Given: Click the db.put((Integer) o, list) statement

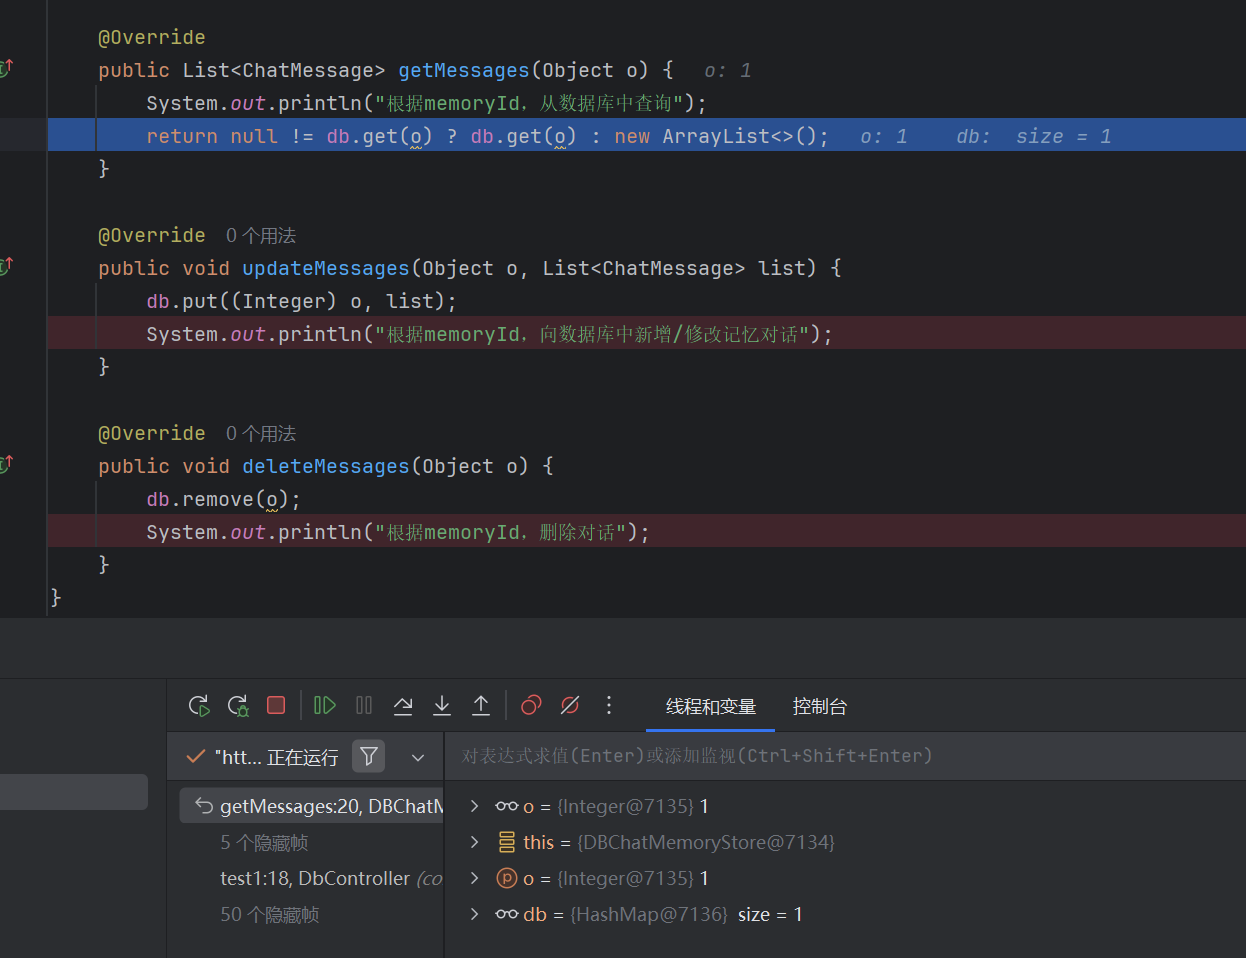Looking at the screenshot, I should (301, 301).
